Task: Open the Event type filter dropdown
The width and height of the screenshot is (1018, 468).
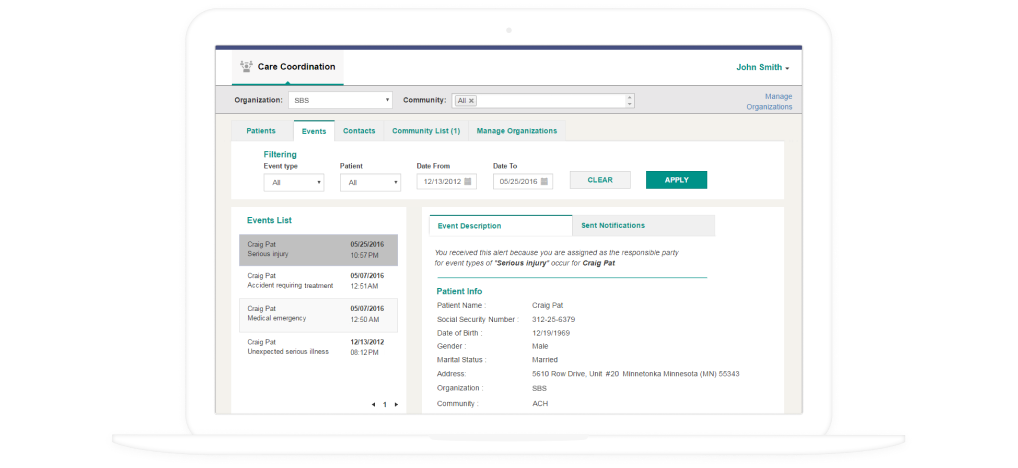Action: [294, 182]
